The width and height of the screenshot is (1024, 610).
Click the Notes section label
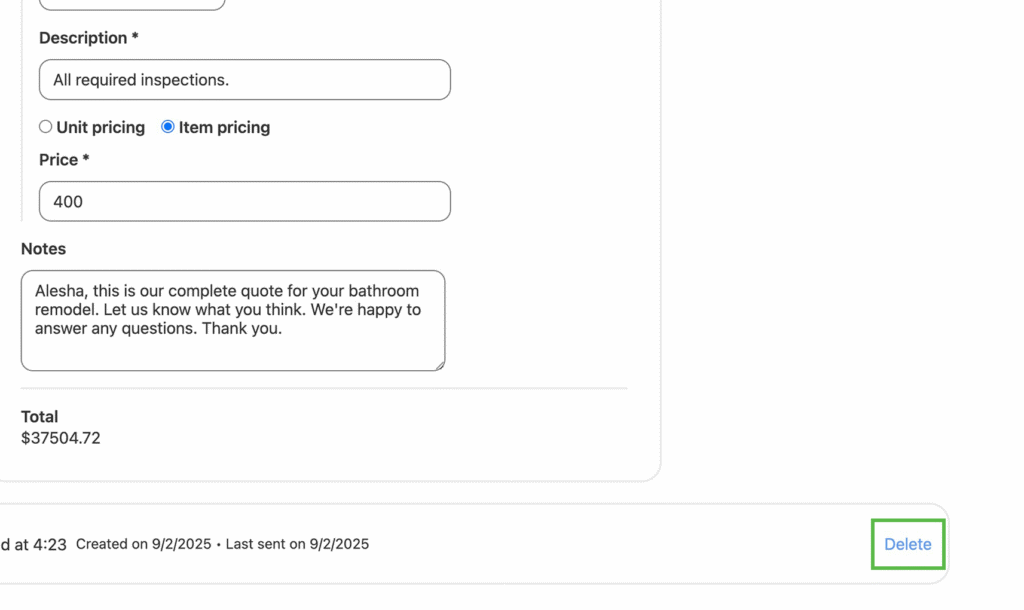pyautogui.click(x=43, y=249)
